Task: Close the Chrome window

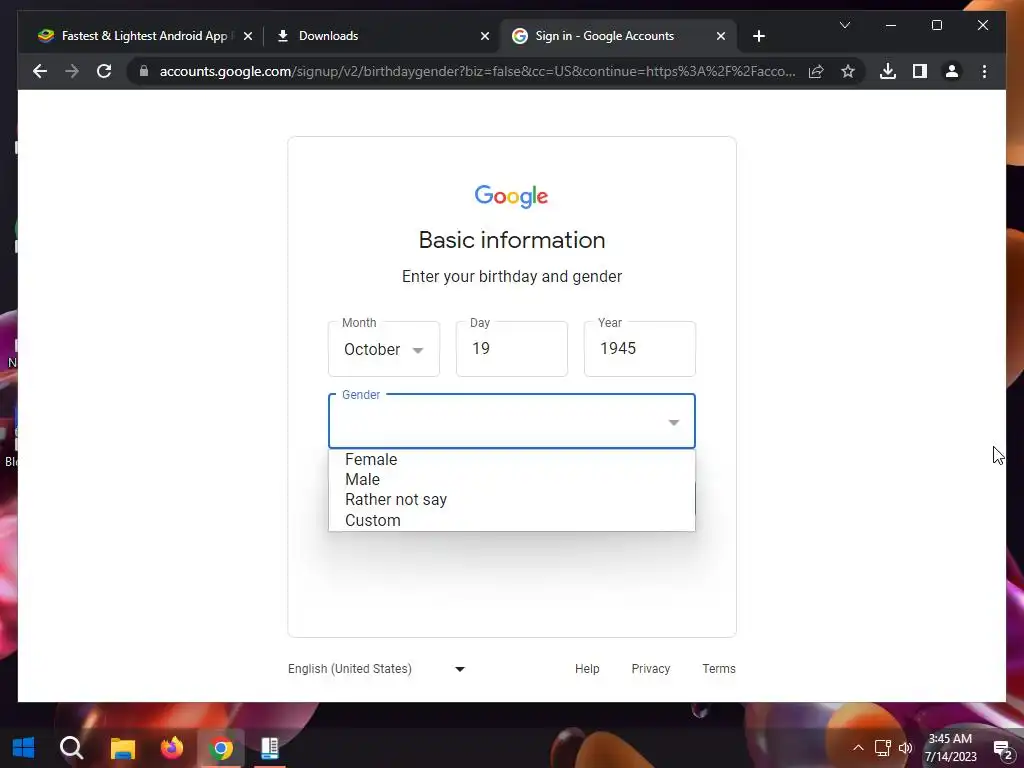Action: tap(982, 25)
